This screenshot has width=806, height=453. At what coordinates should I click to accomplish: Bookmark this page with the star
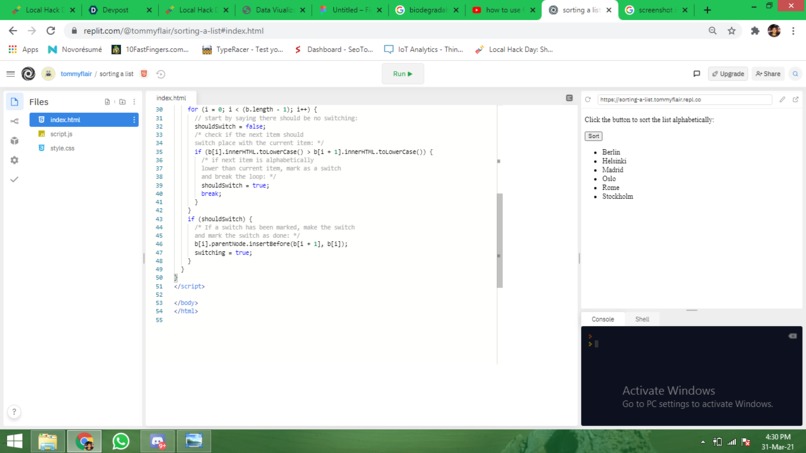[x=731, y=31]
